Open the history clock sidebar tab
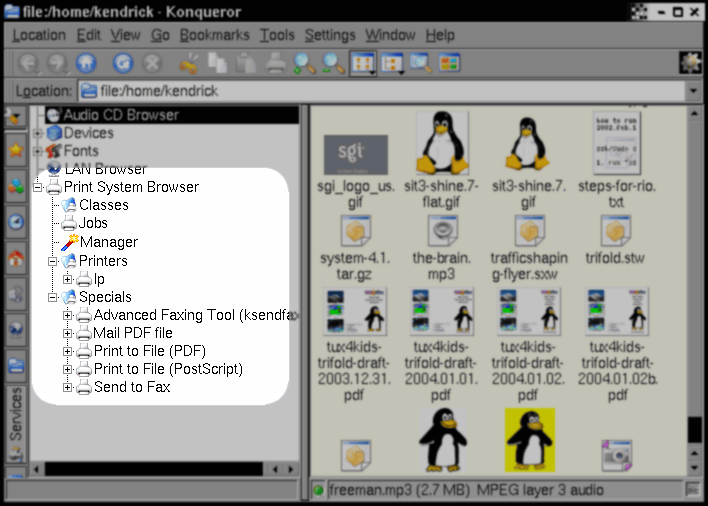708x506 pixels. click(16, 222)
